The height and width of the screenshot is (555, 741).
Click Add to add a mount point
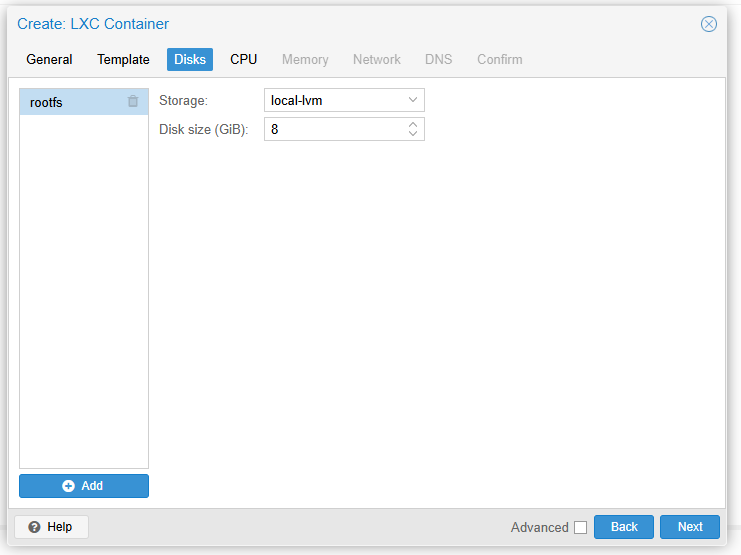(84, 486)
